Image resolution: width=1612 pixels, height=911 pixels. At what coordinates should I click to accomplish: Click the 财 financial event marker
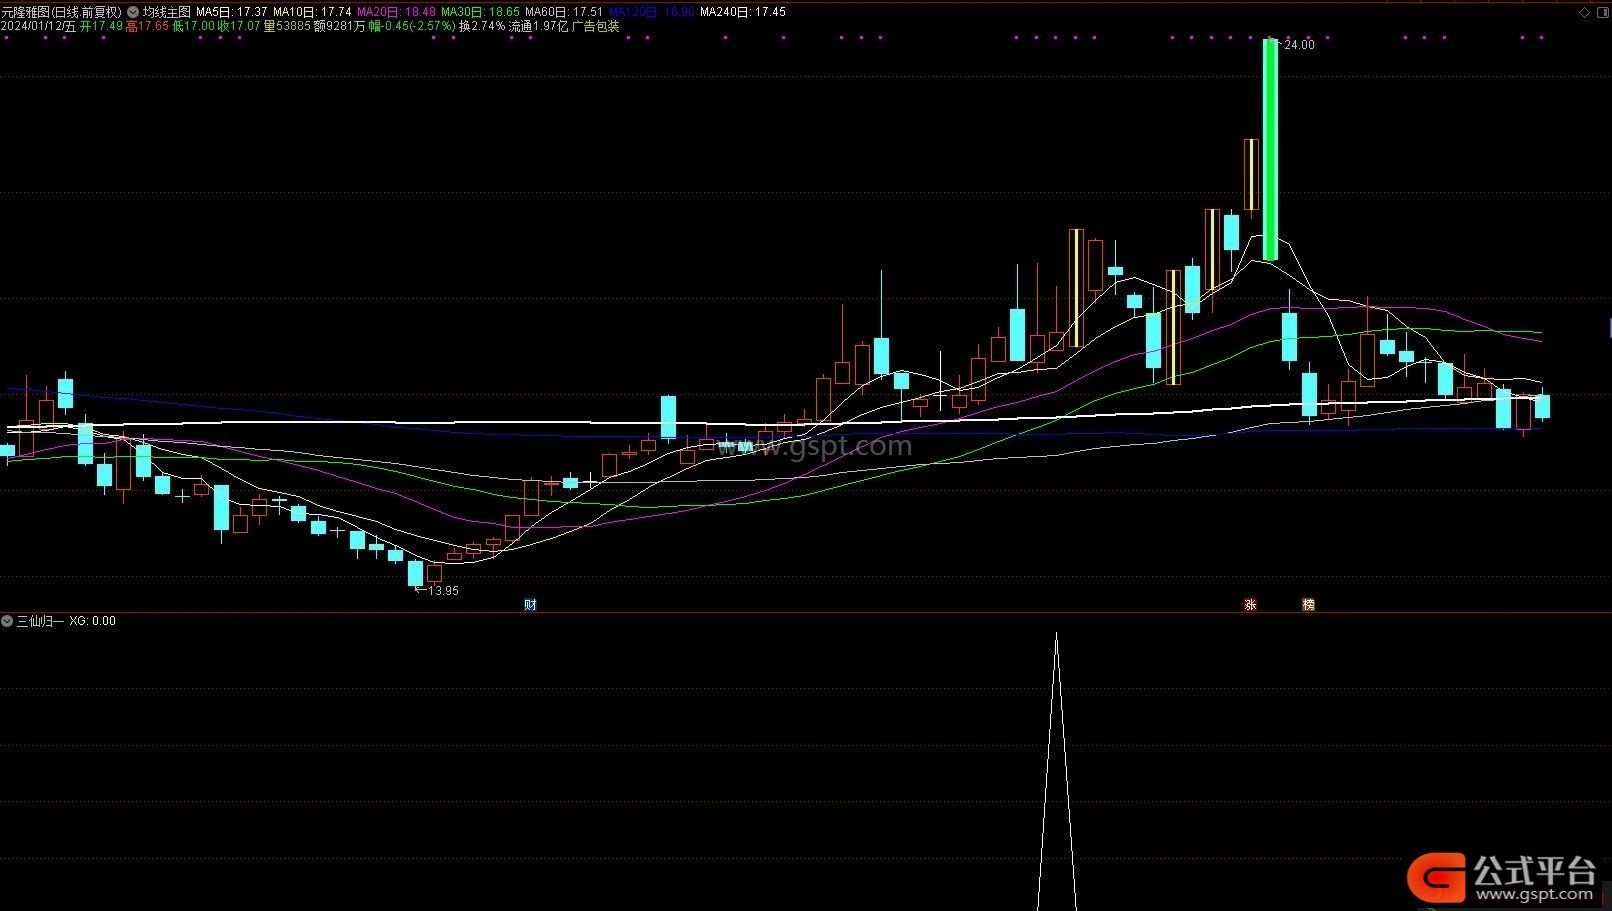530,604
